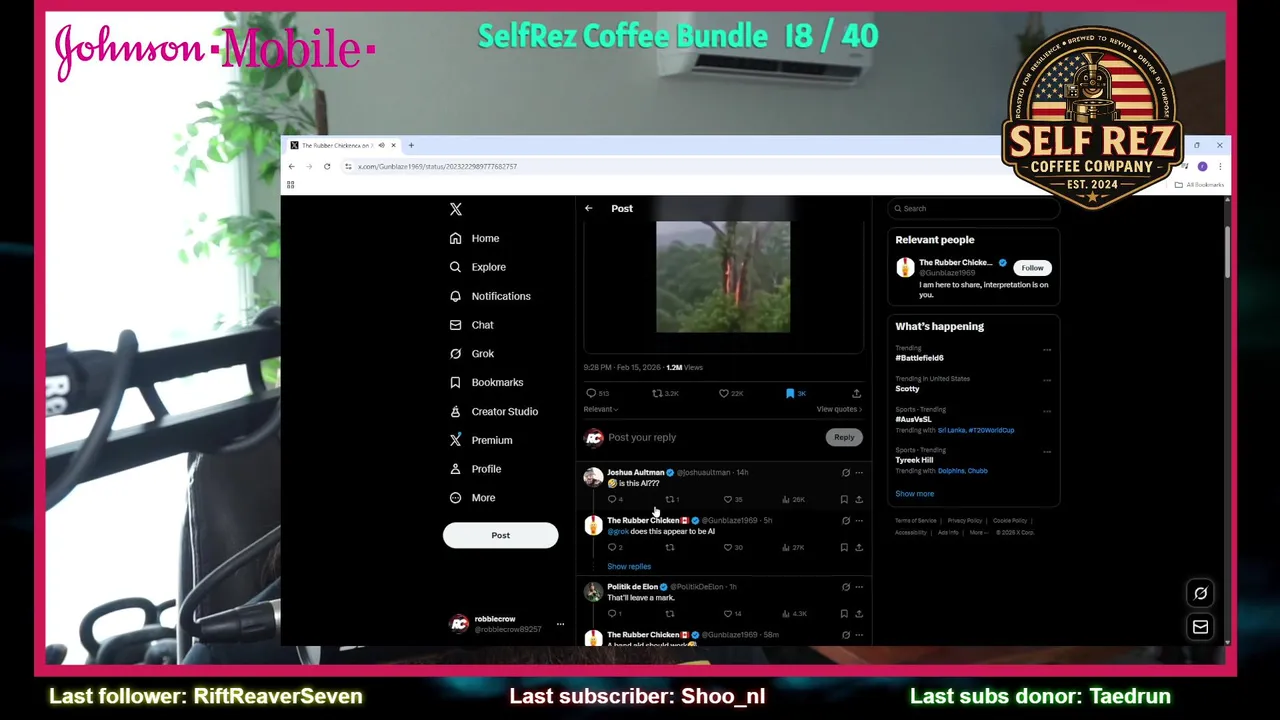This screenshot has height=720, width=1280.
Task: Close The Rubber Chicken browser tab
Action: click(x=393, y=145)
